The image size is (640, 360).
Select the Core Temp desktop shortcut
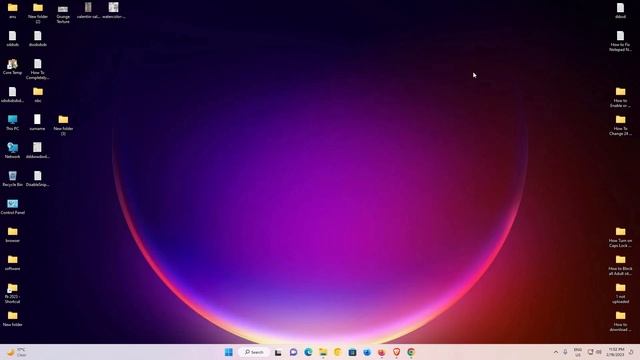[x=12, y=67]
